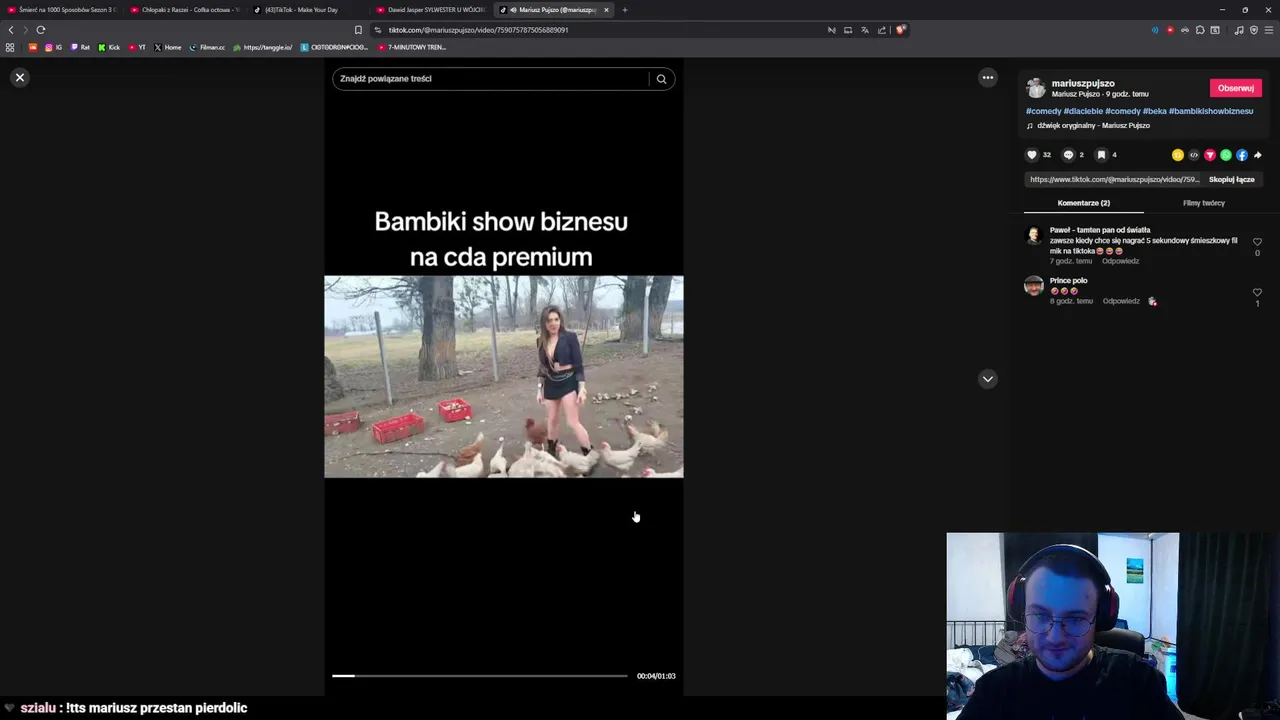1280x720 pixels.
Task: Click the translate page icon
Action: pos(865,30)
